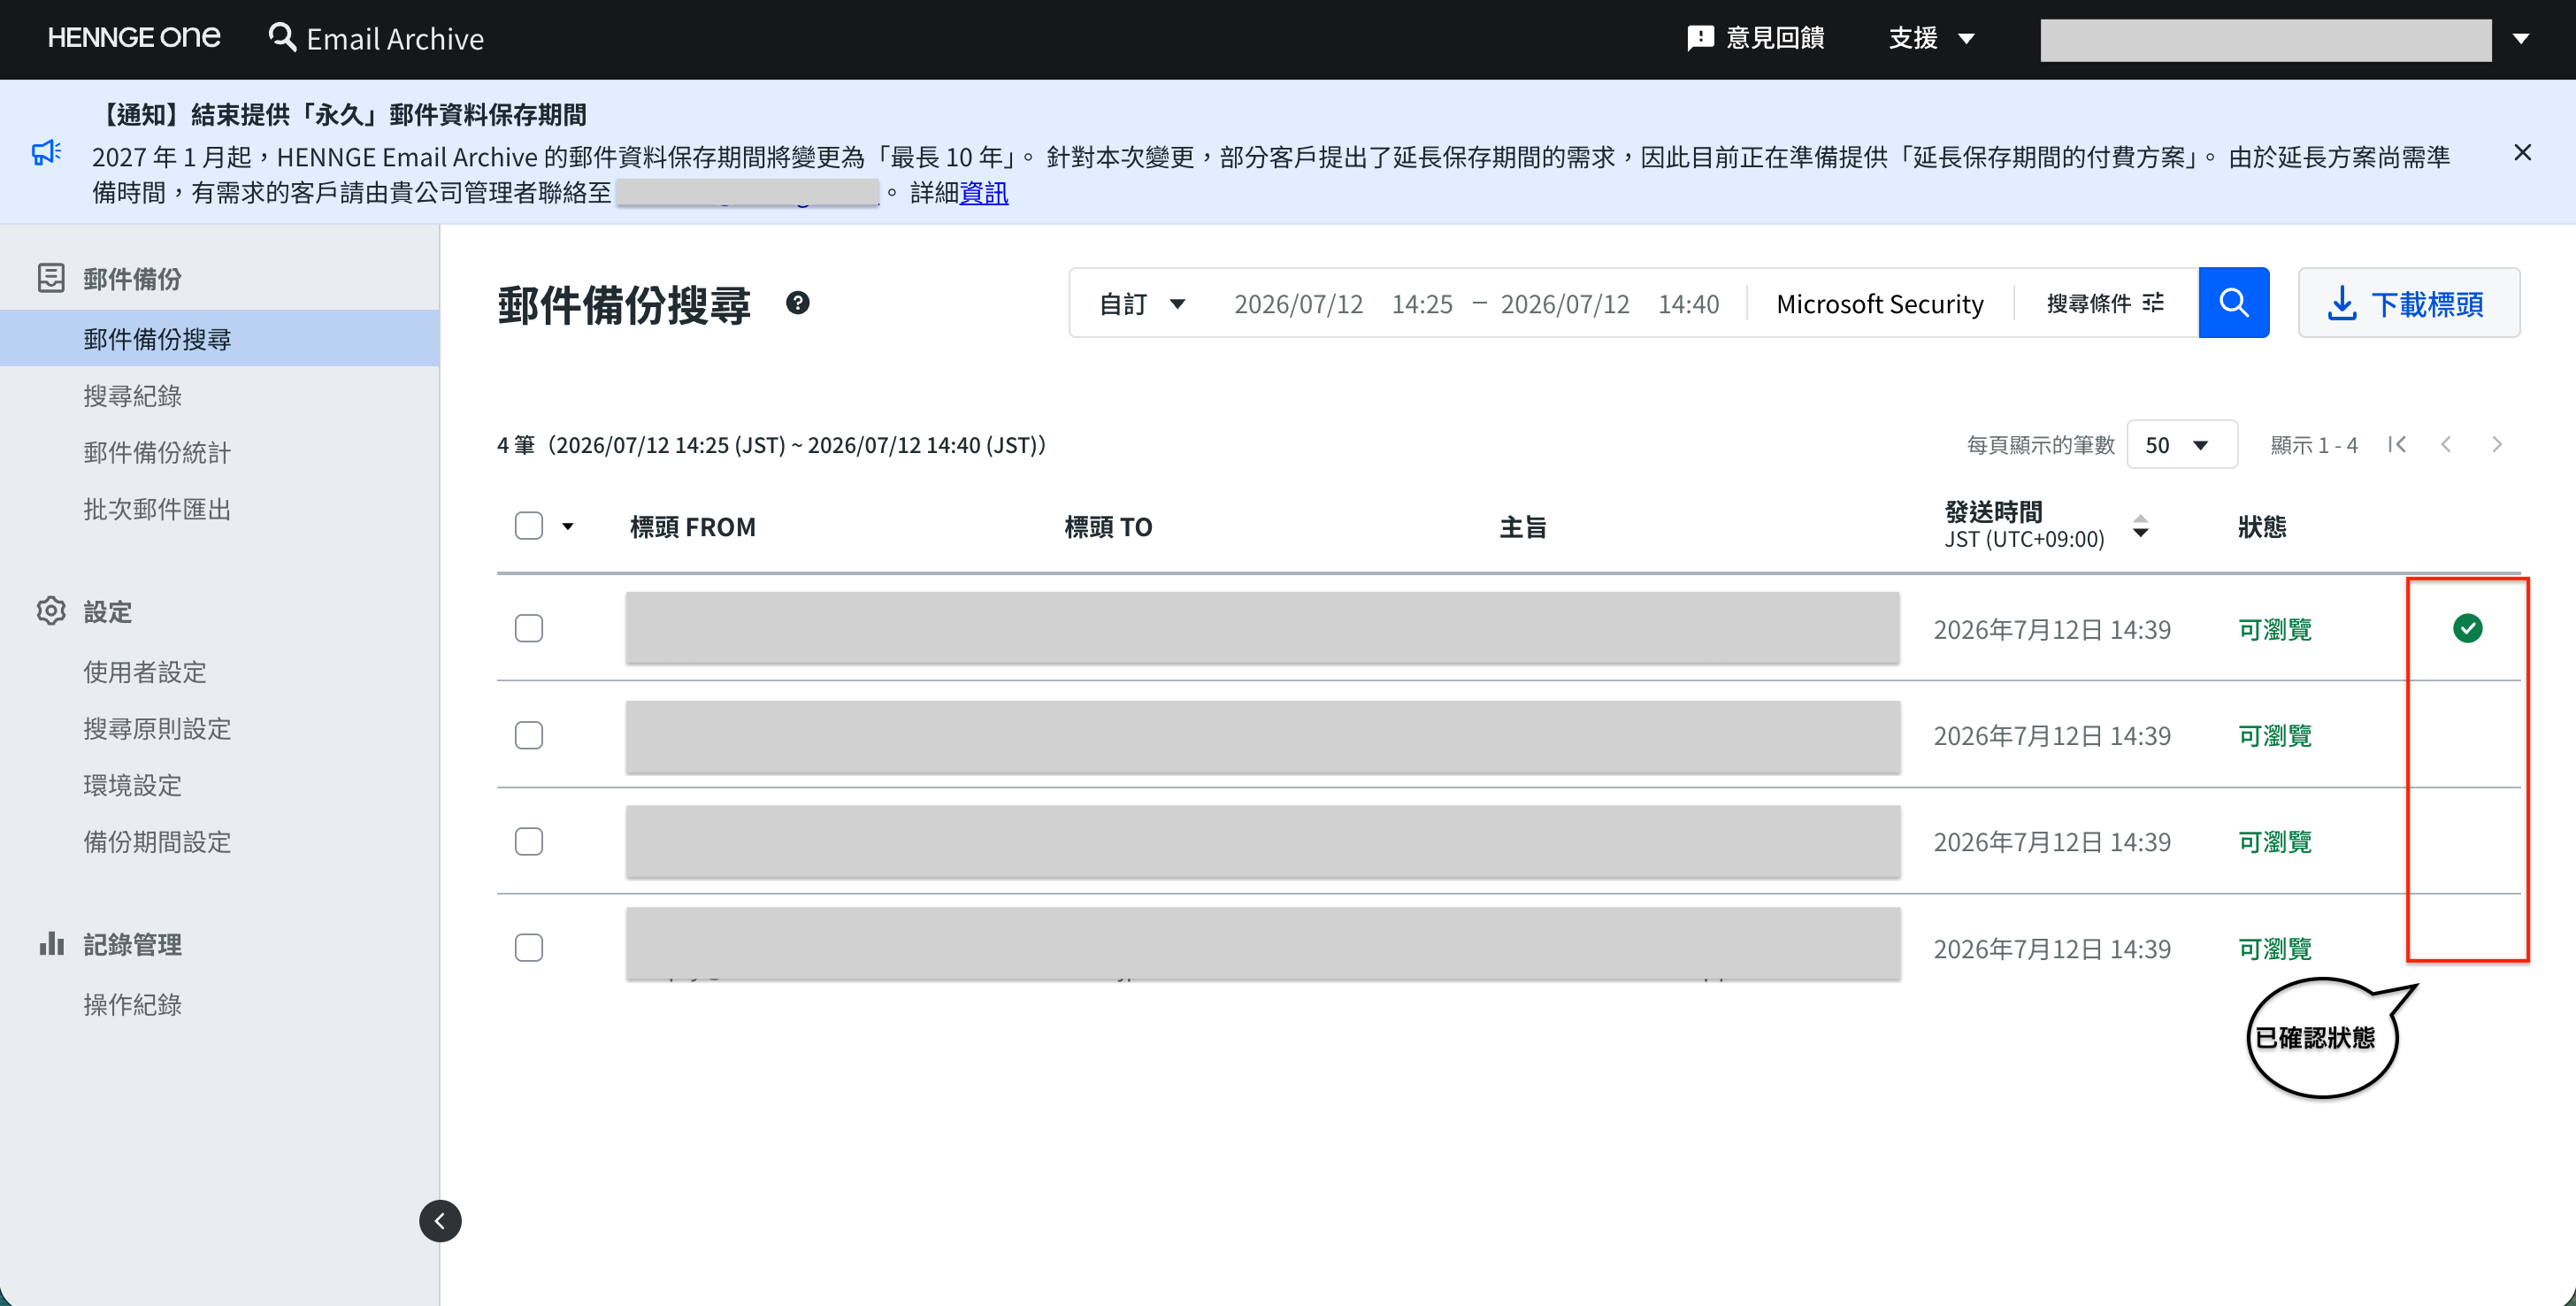
Task: Click the 標頭 TO column header
Action: coord(1108,526)
